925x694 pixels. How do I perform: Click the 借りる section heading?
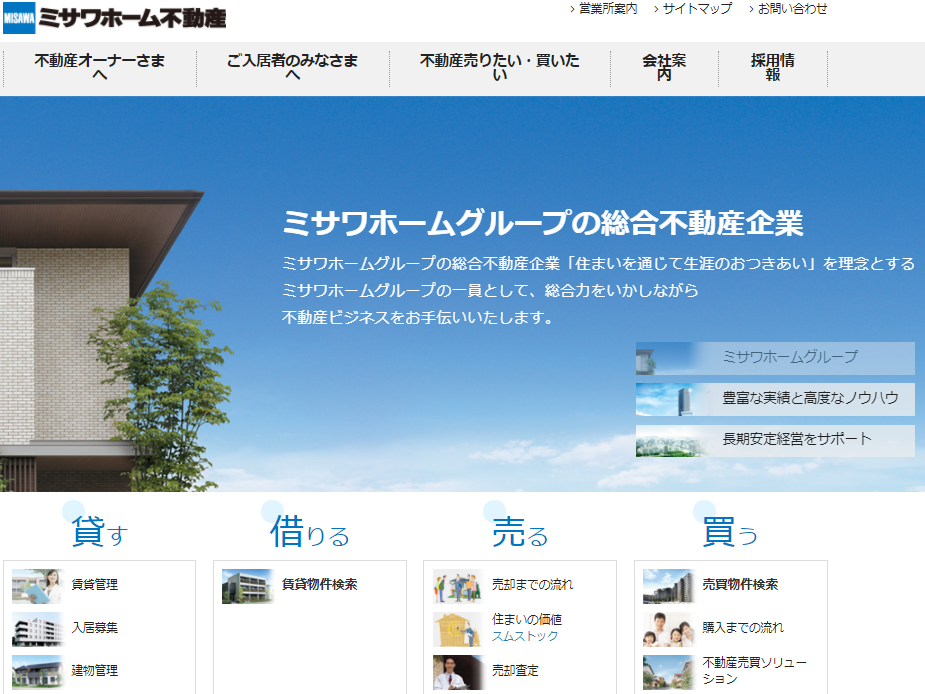coord(310,532)
